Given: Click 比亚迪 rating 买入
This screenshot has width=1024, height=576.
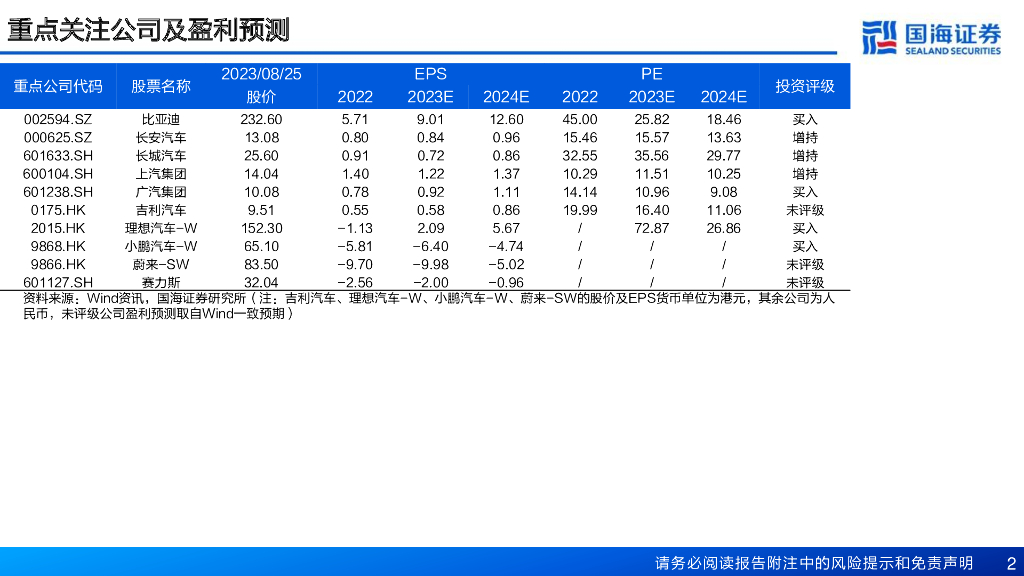Looking at the screenshot, I should click(805, 120).
